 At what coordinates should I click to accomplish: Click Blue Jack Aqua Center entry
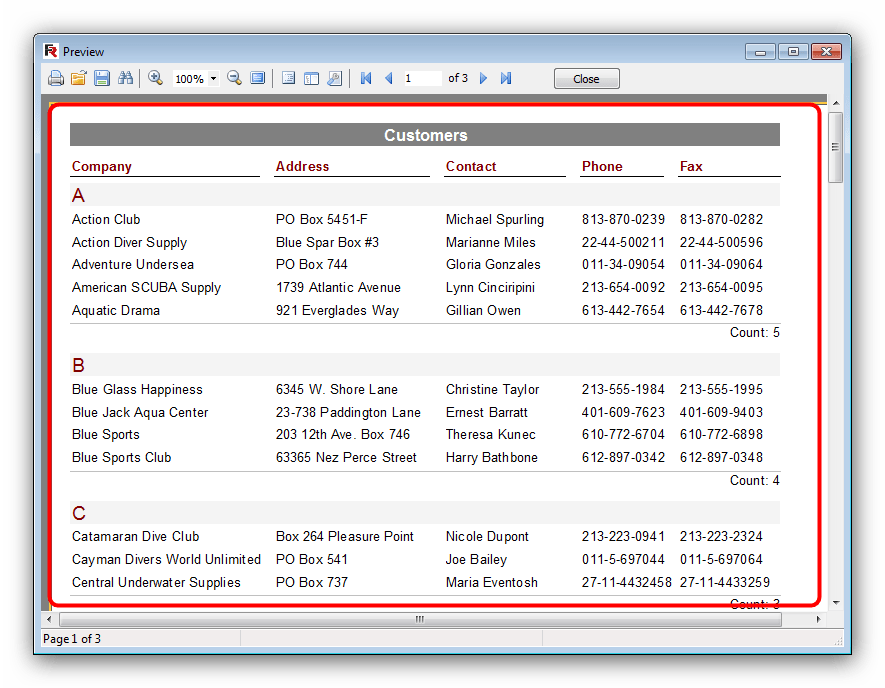pos(140,413)
